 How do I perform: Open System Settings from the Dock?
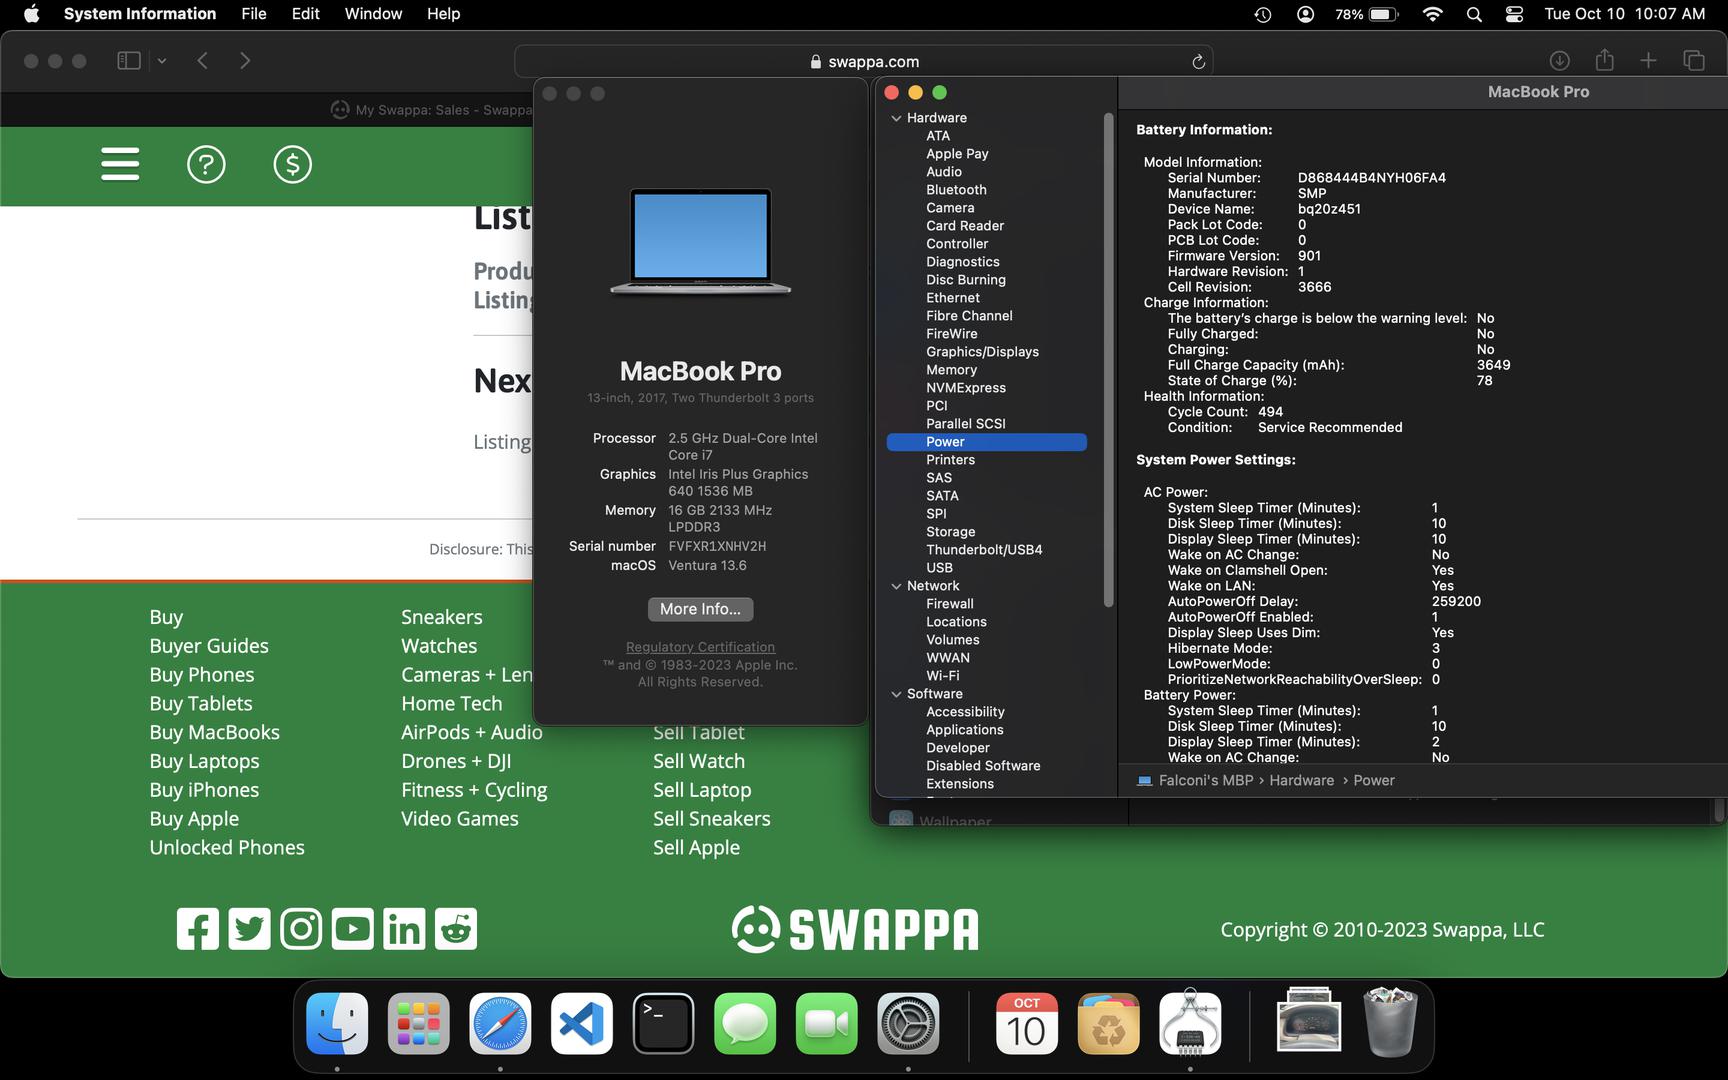[x=908, y=1023]
